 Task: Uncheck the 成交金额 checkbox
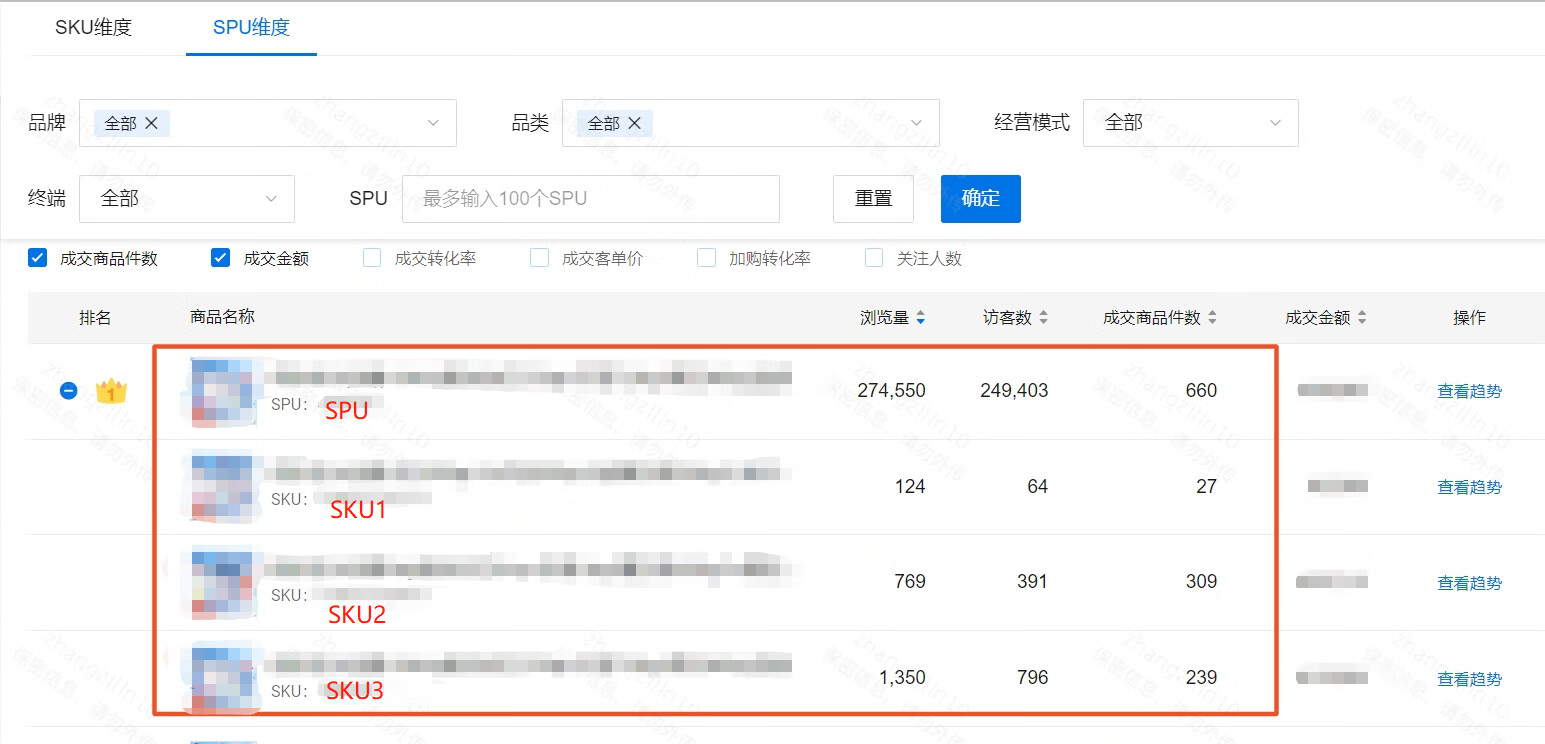coord(221,258)
